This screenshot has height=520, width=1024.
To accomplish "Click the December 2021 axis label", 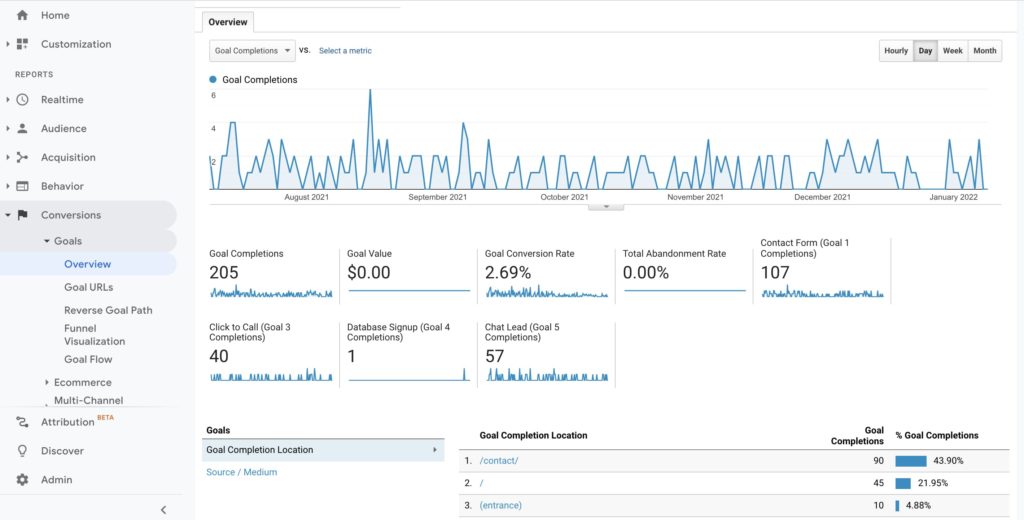I will pyautogui.click(x=822, y=197).
